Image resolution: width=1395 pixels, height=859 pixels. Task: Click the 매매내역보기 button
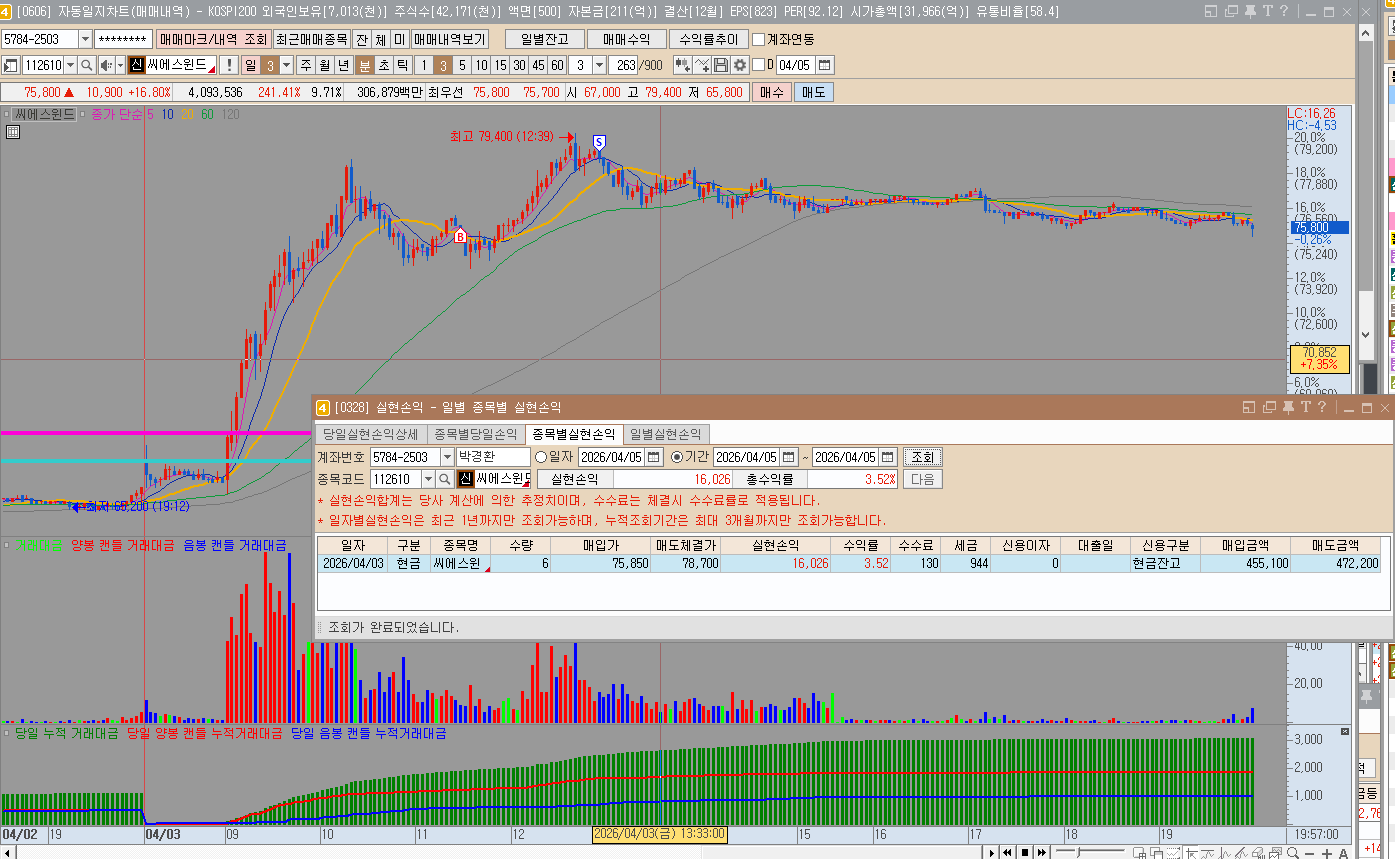pos(450,40)
